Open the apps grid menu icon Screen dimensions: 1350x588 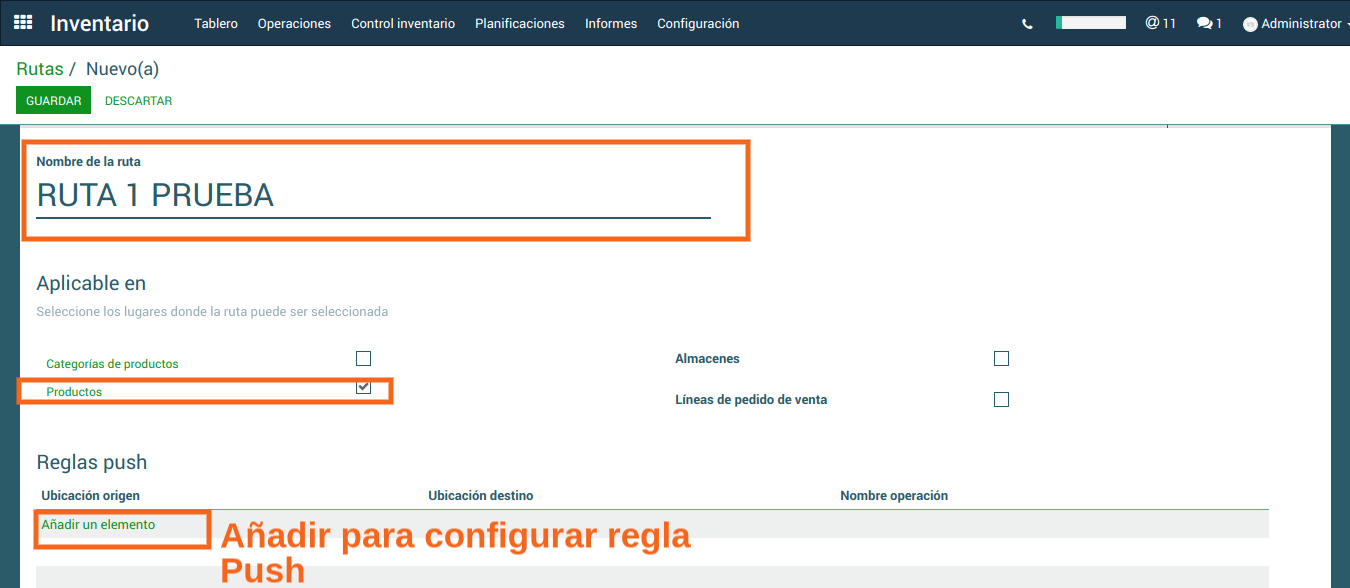coord(23,22)
